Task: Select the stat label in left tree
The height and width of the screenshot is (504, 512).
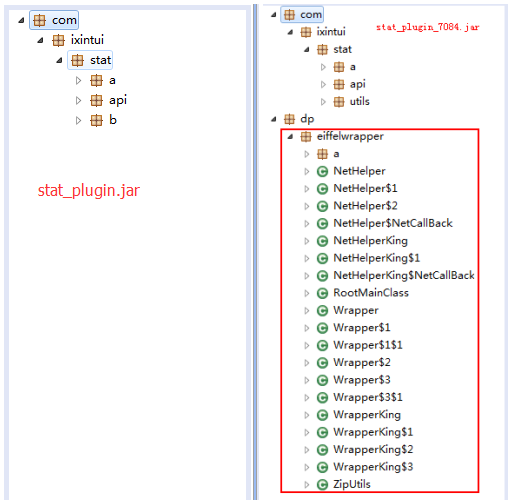Action: pos(100,60)
